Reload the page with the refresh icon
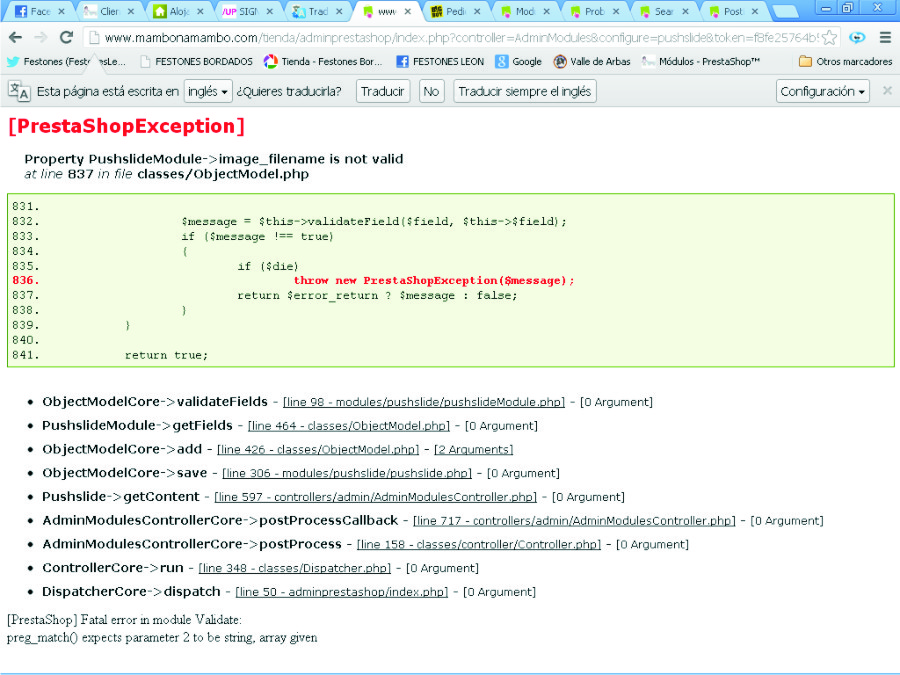 [67, 37]
